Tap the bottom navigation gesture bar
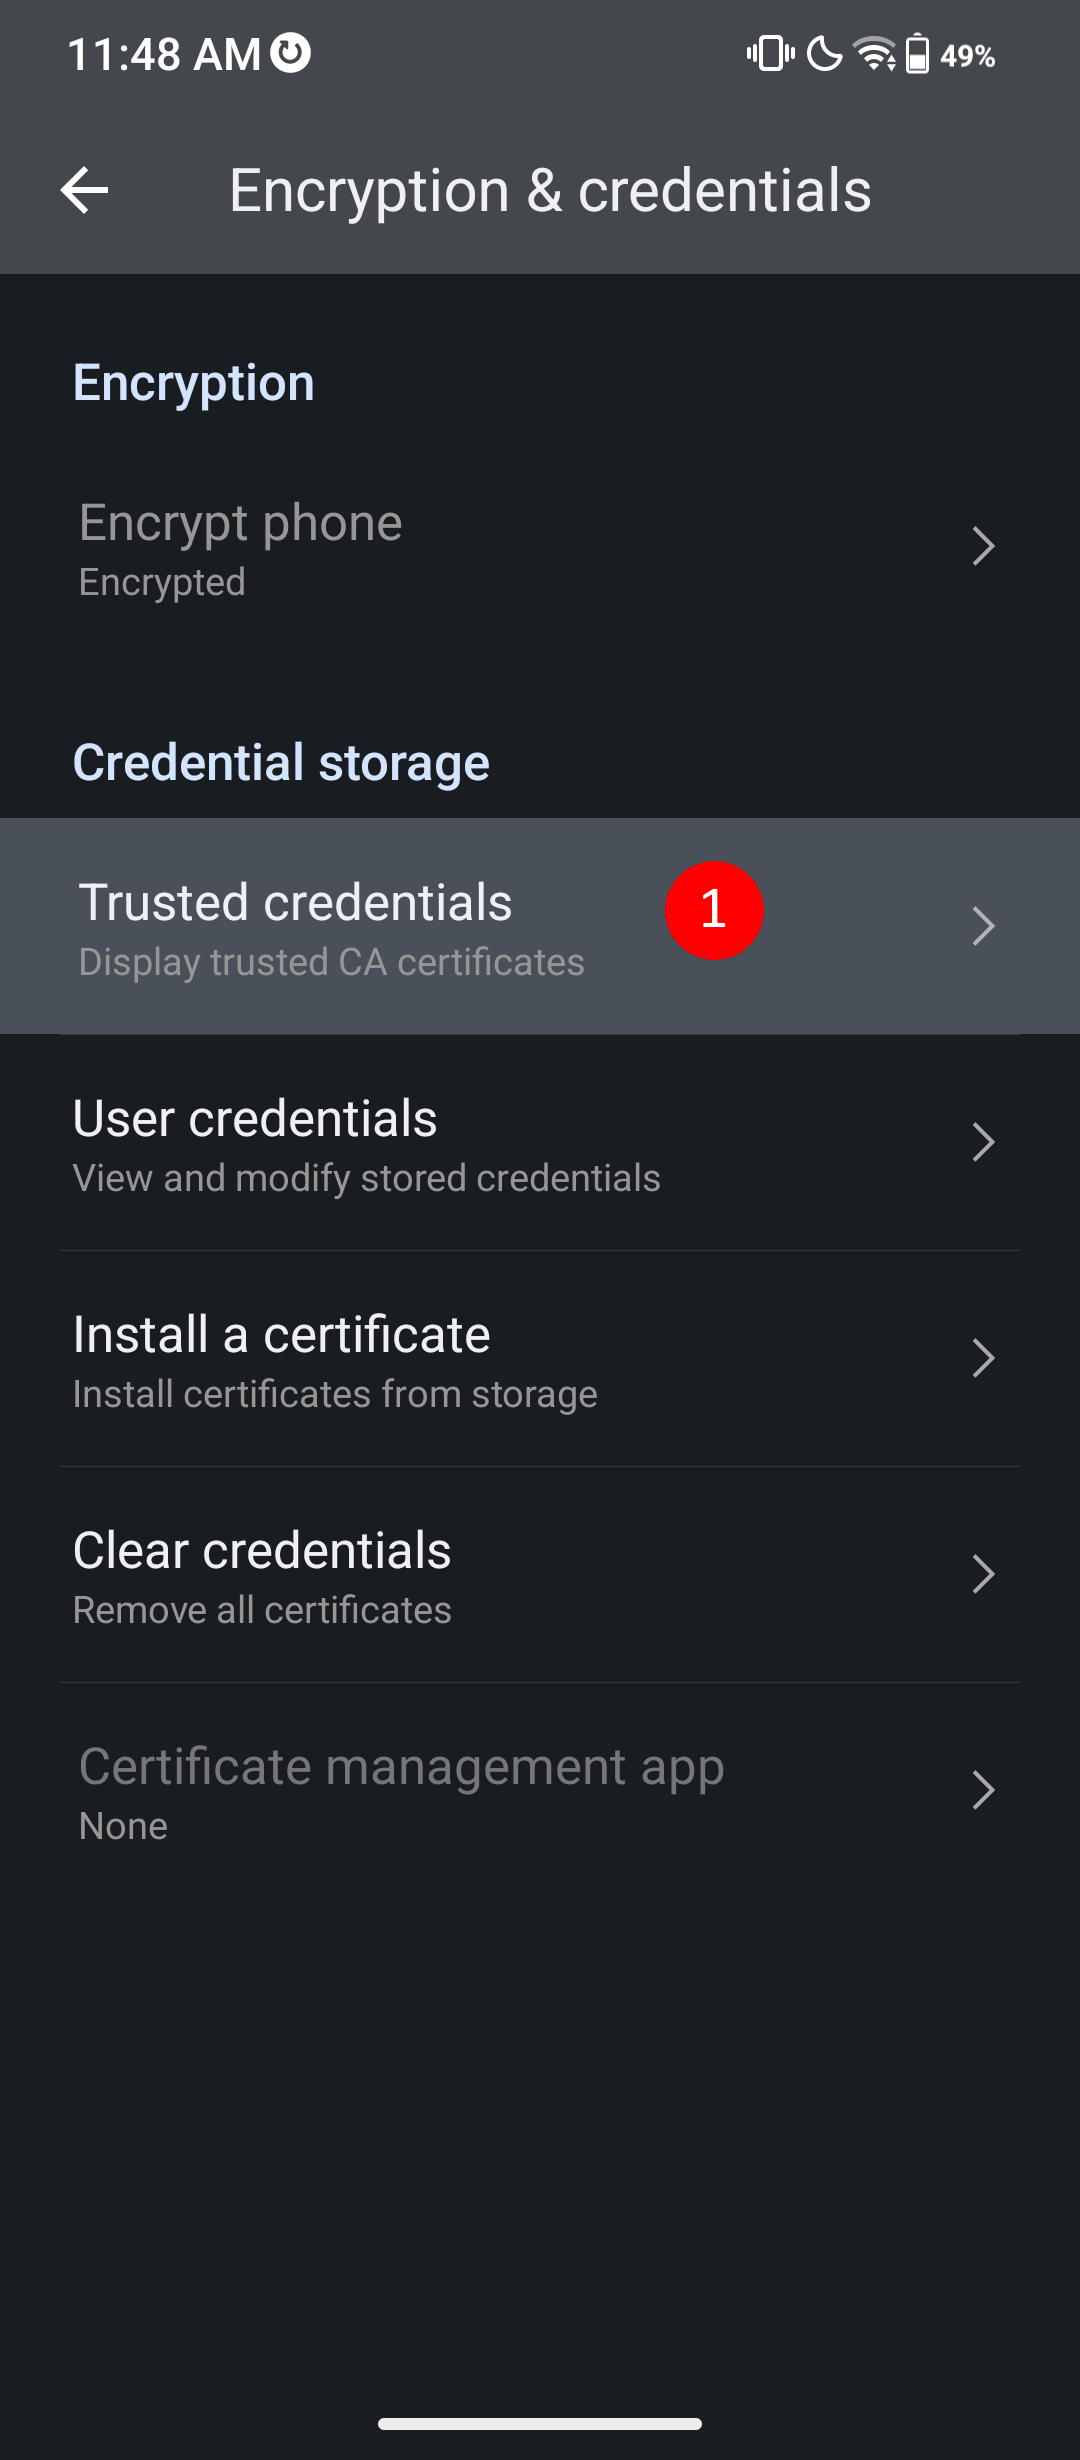Viewport: 1080px width, 2460px height. (540, 2424)
